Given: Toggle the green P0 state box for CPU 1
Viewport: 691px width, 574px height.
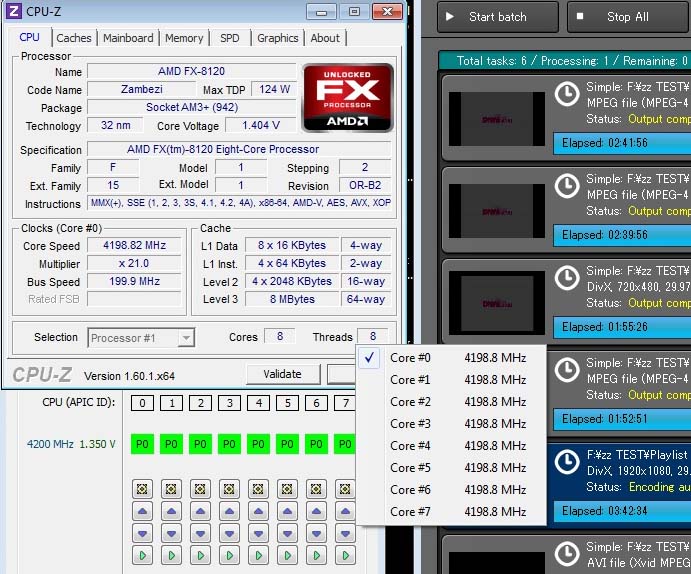Looking at the screenshot, I should coord(171,444).
